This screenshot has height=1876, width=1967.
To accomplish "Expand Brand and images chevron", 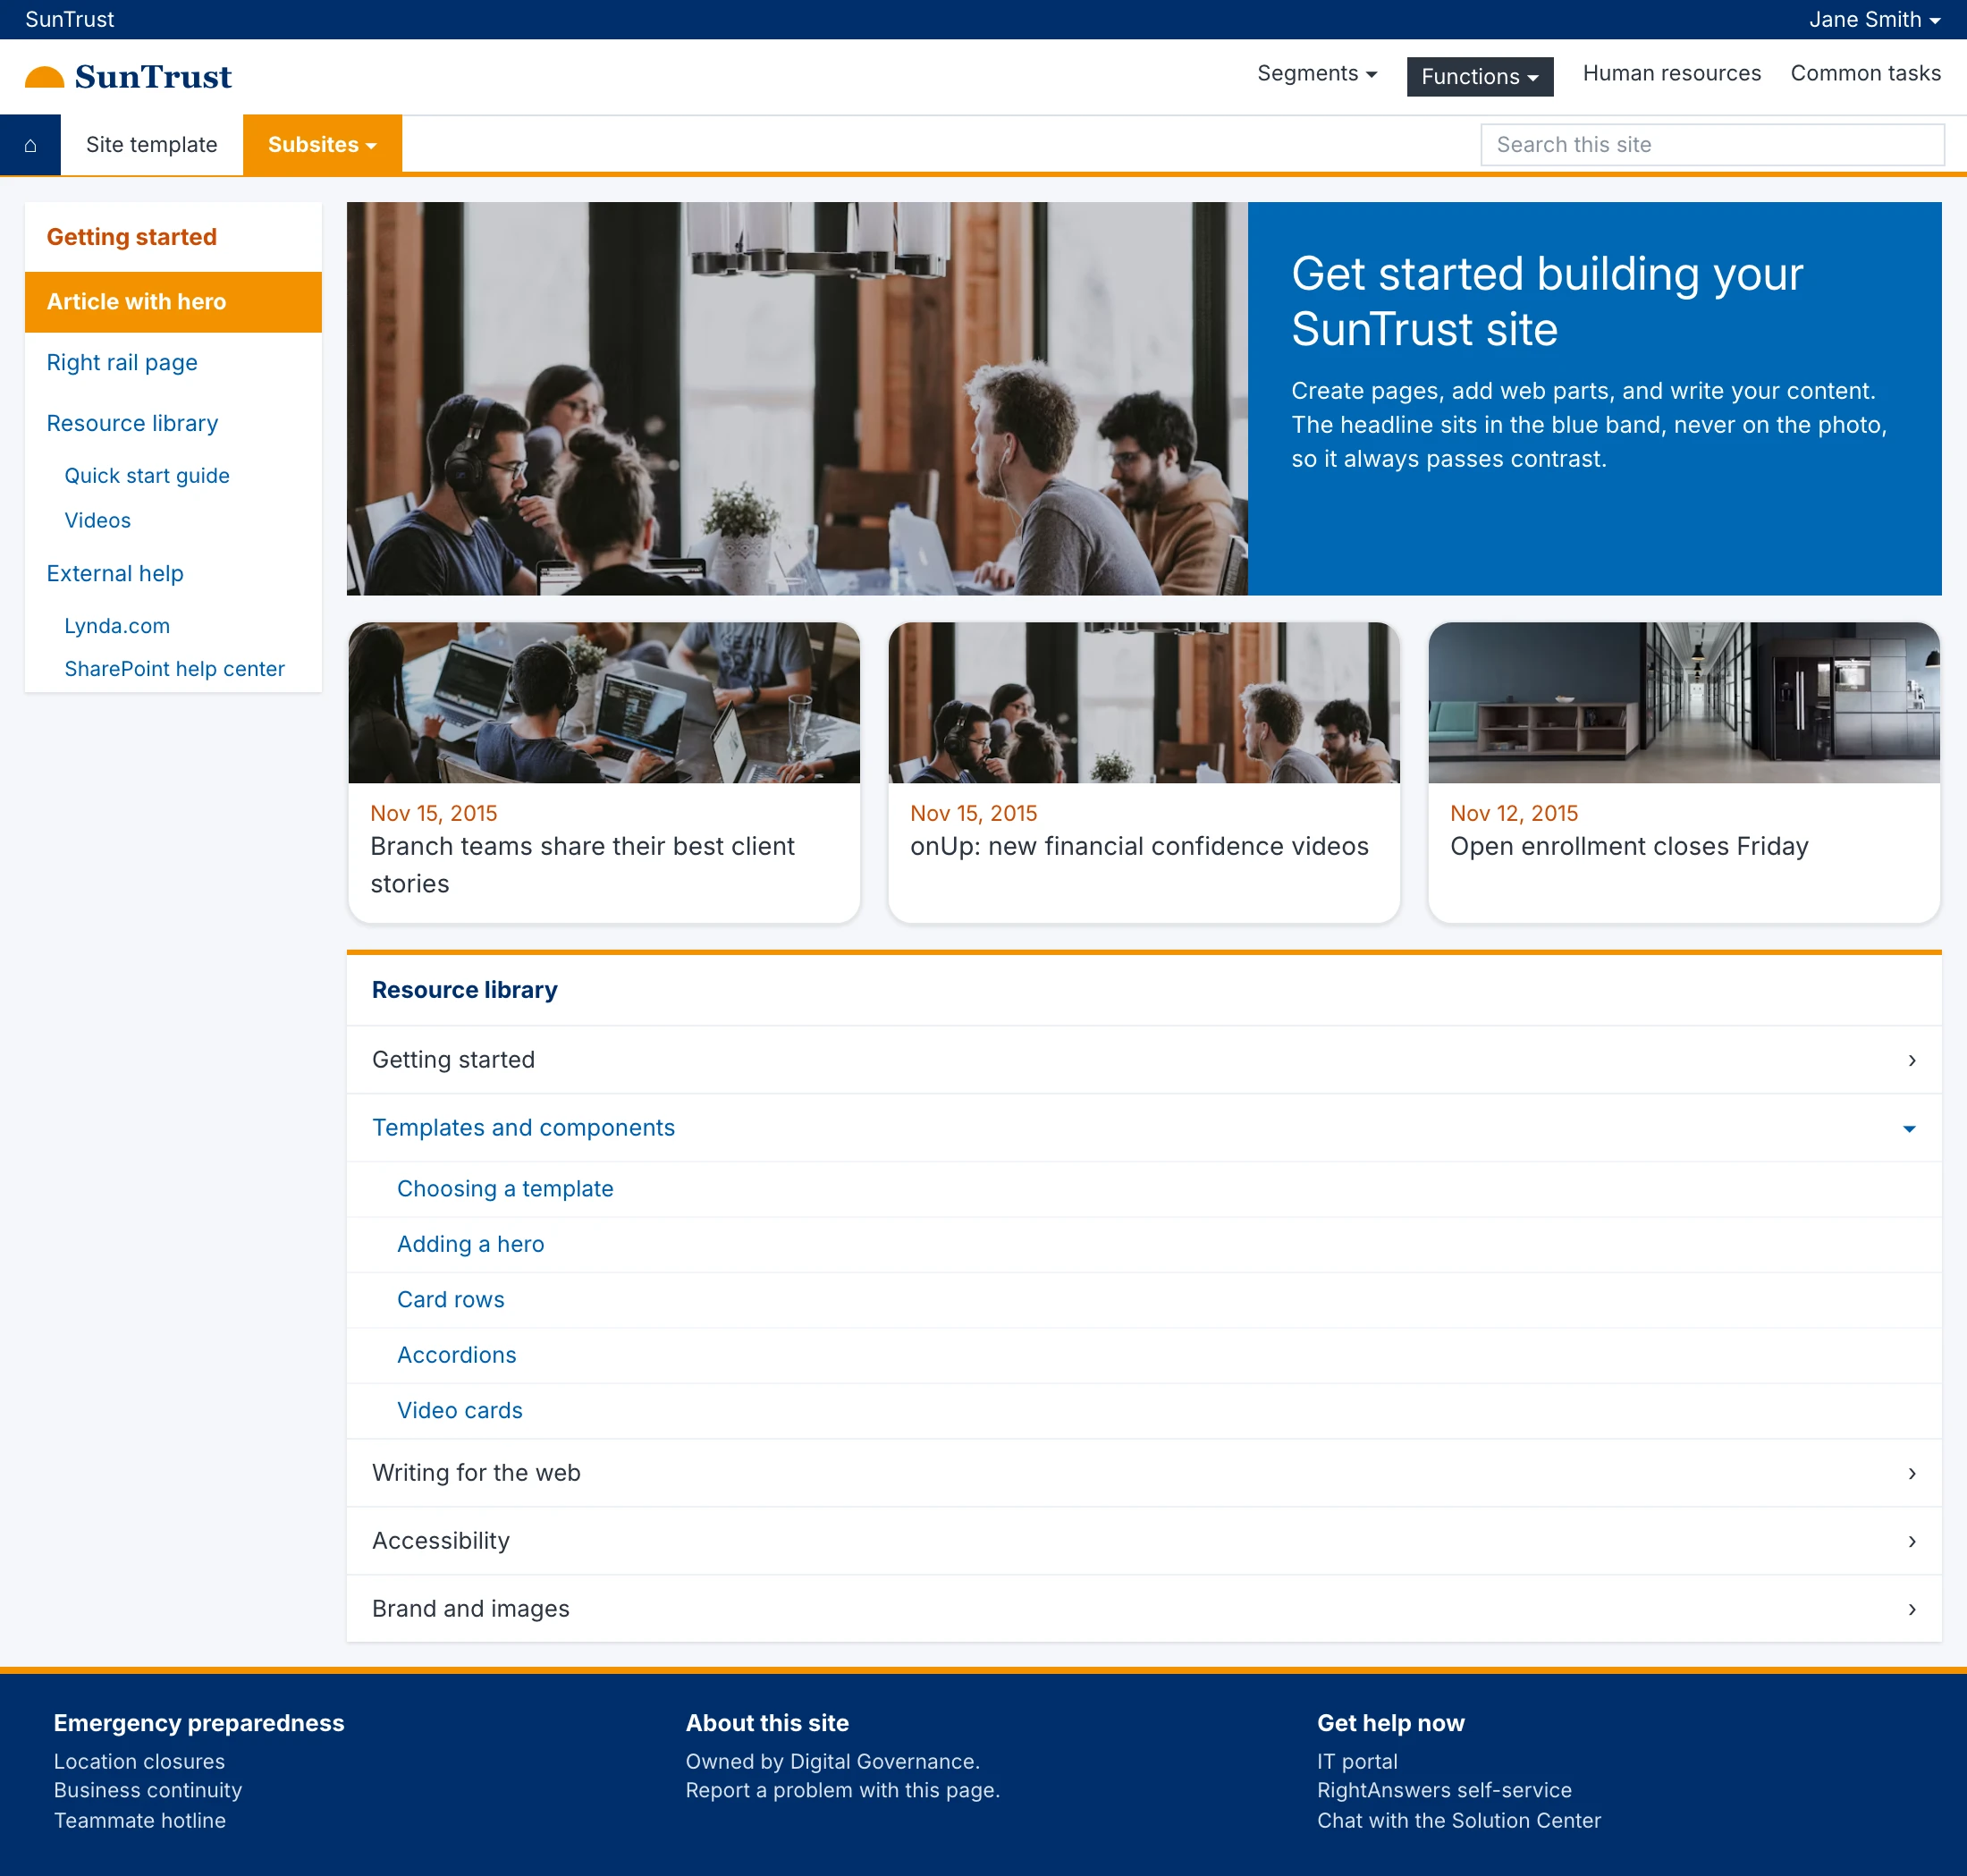I will pos(1911,1610).
